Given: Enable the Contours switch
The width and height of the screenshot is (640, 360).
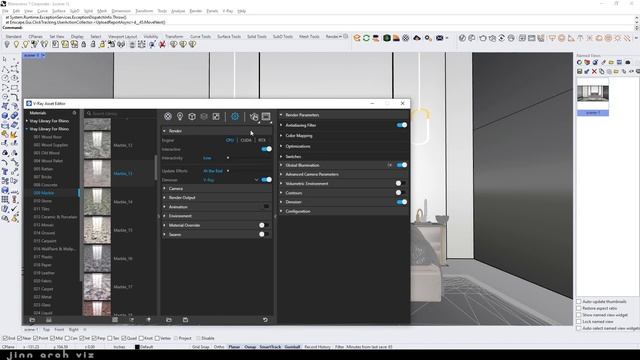Looking at the screenshot, I should tap(400, 193).
